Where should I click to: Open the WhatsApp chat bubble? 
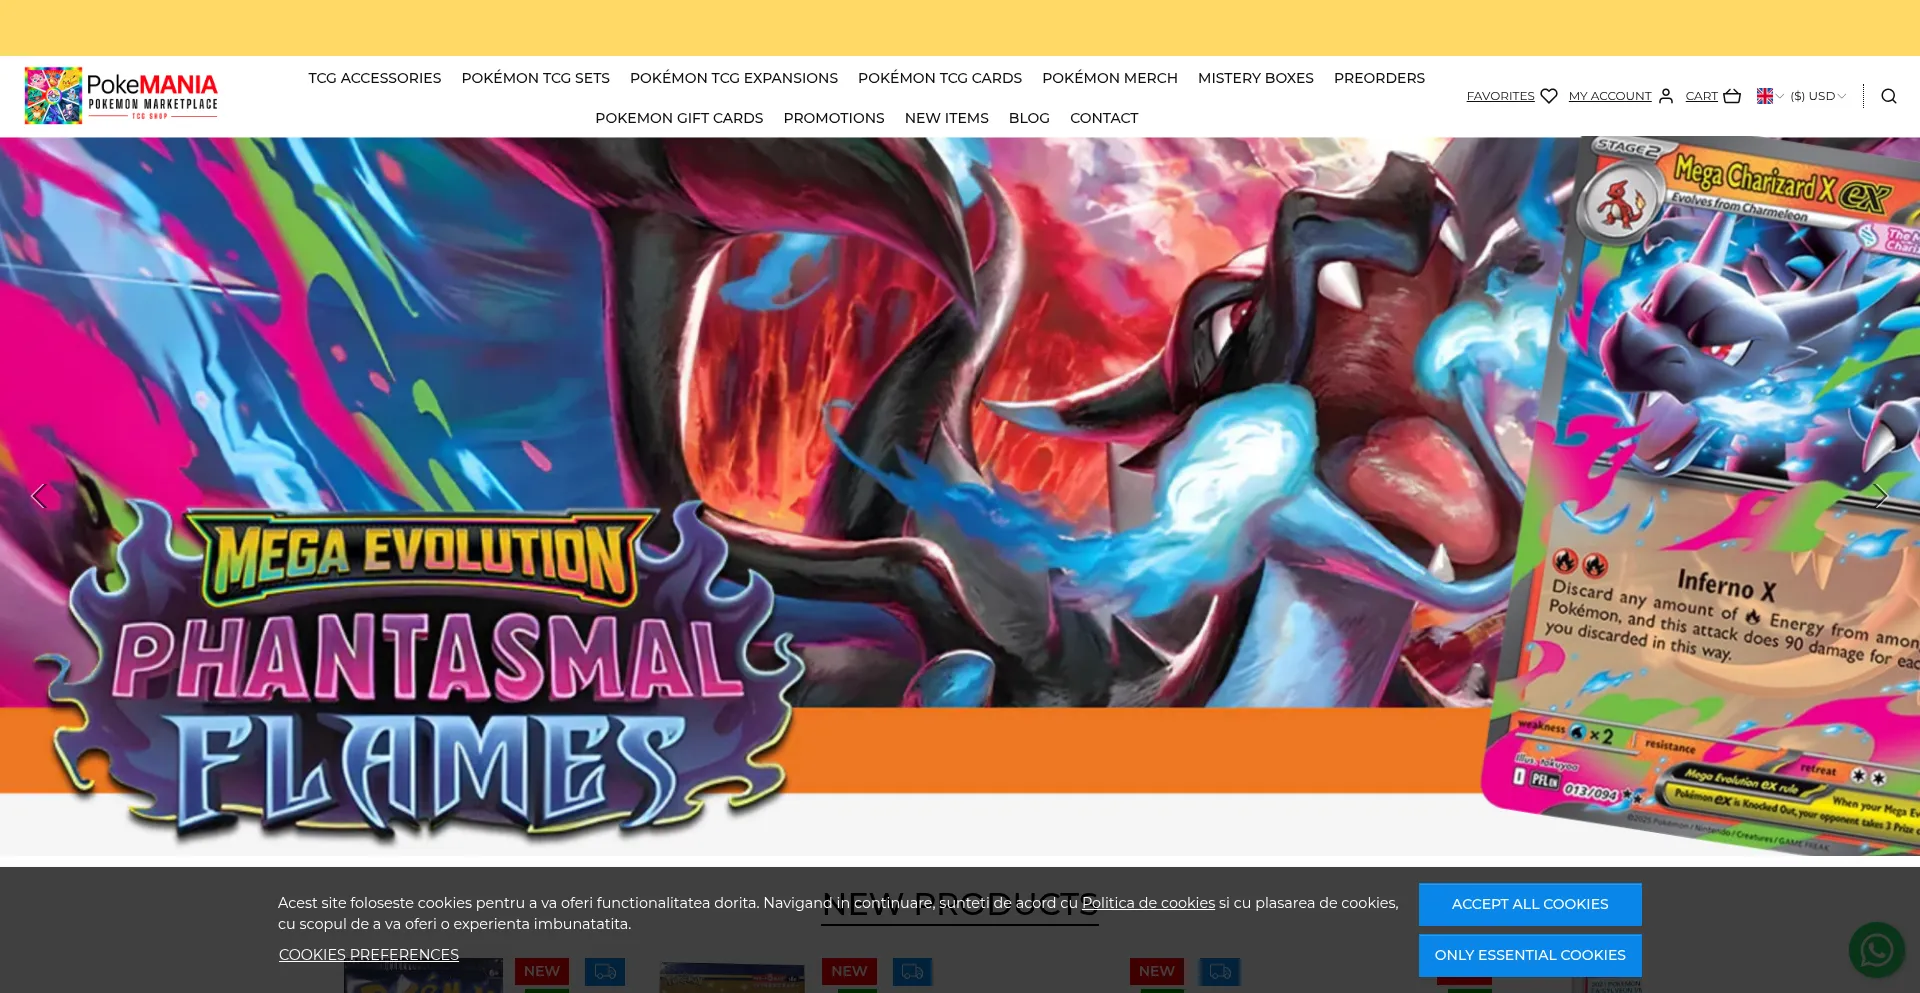tap(1877, 950)
